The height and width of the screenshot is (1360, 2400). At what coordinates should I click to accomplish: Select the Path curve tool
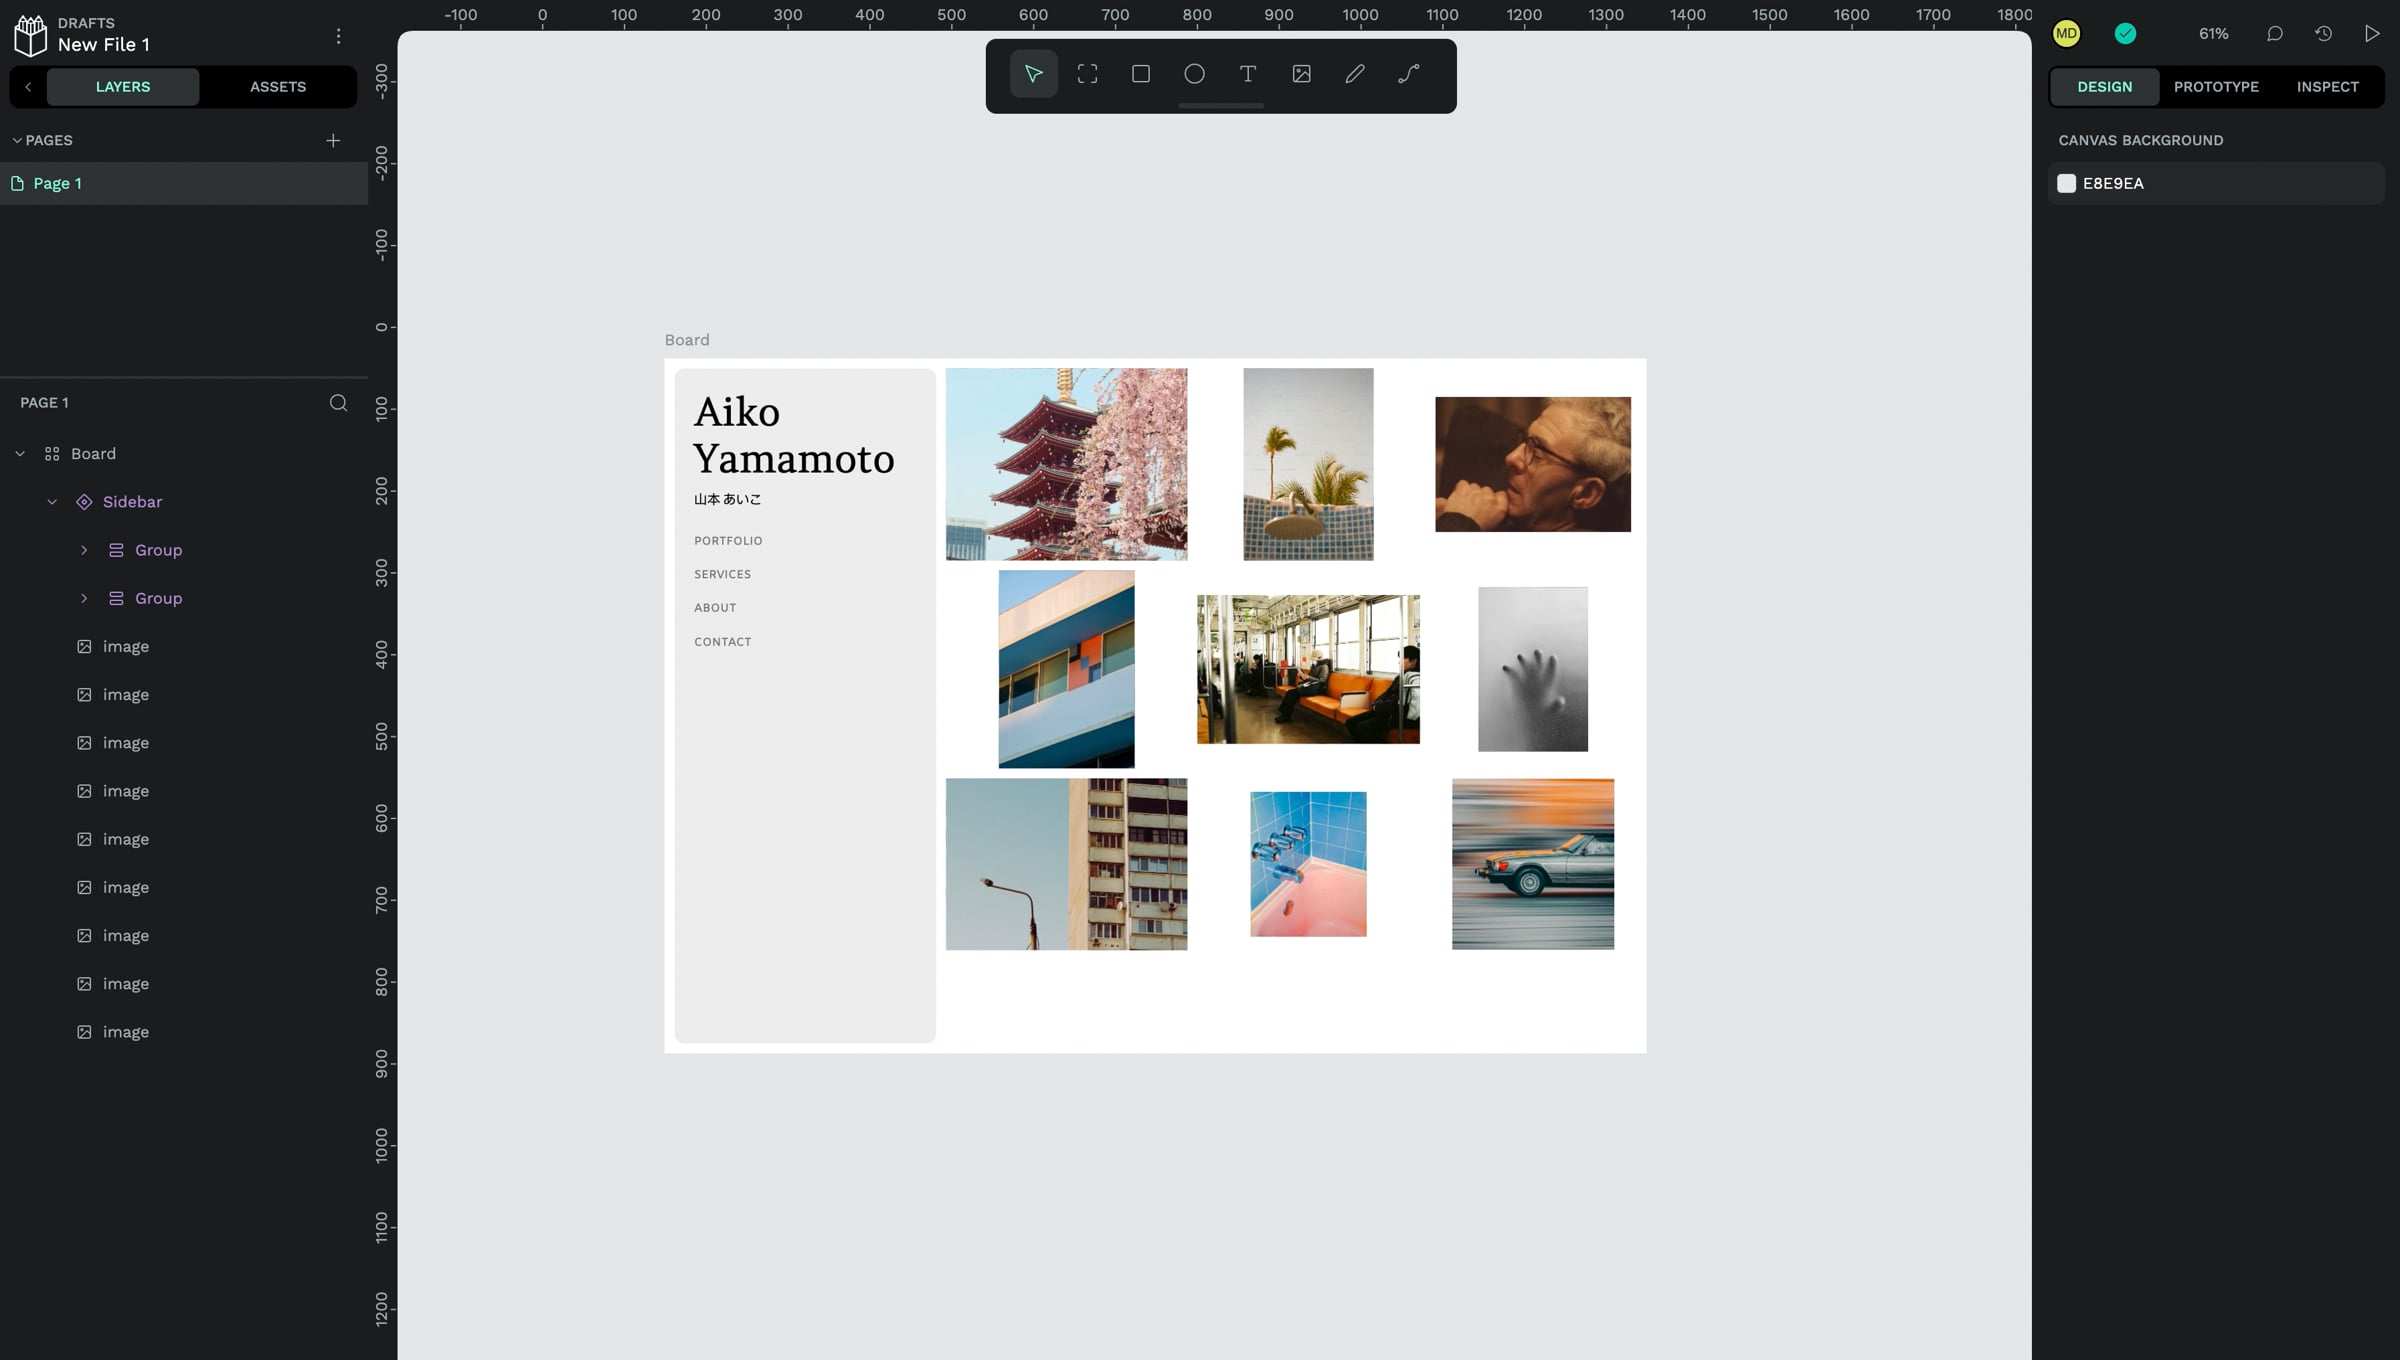(x=1408, y=74)
